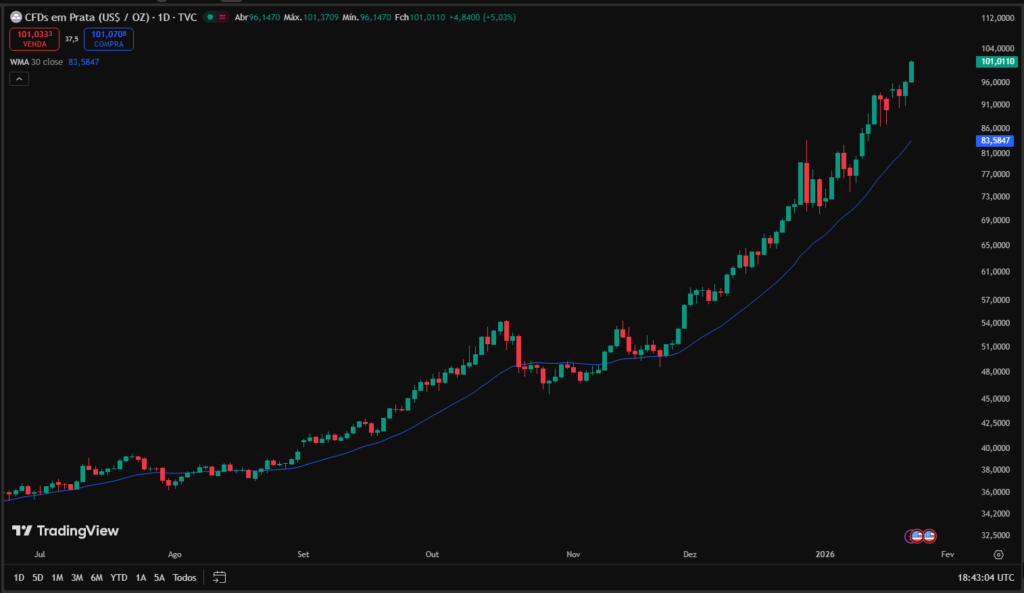This screenshot has width=1024, height=593.
Task: Choose the 6M time range
Action: [96, 577]
